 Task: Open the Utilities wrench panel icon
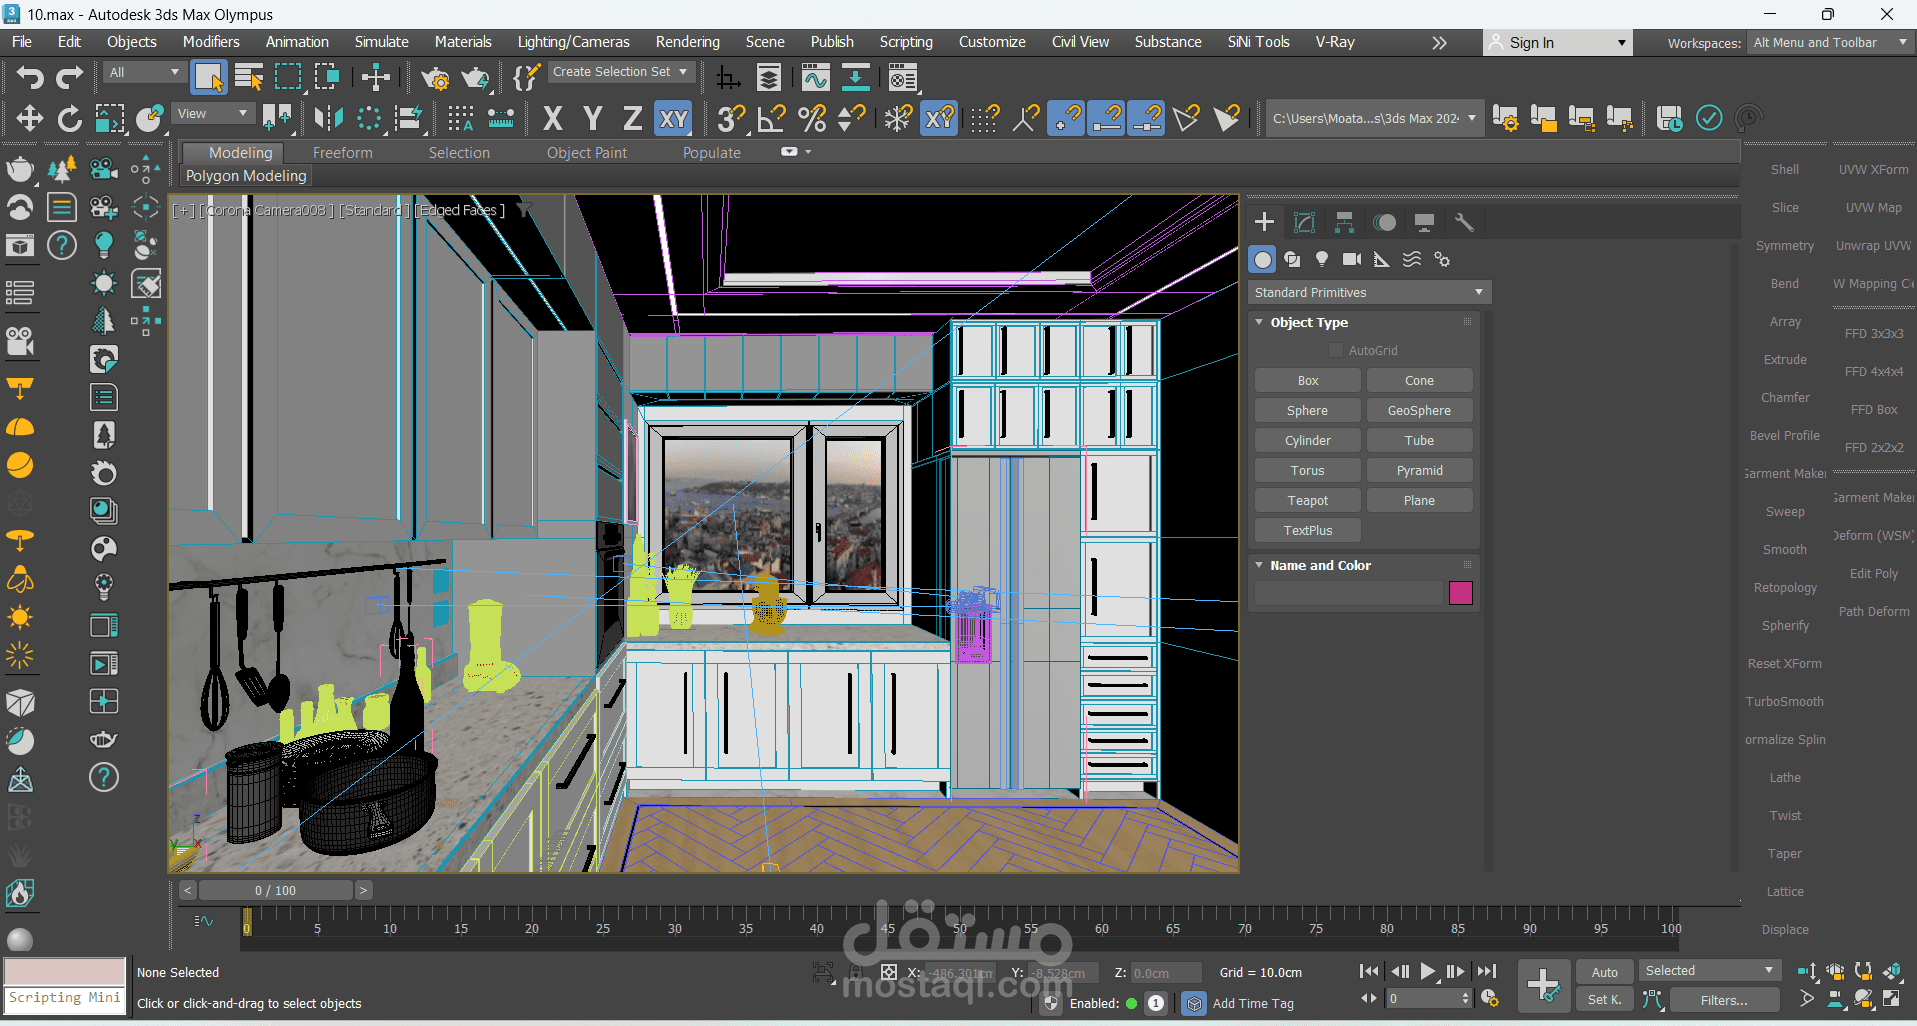[1464, 222]
